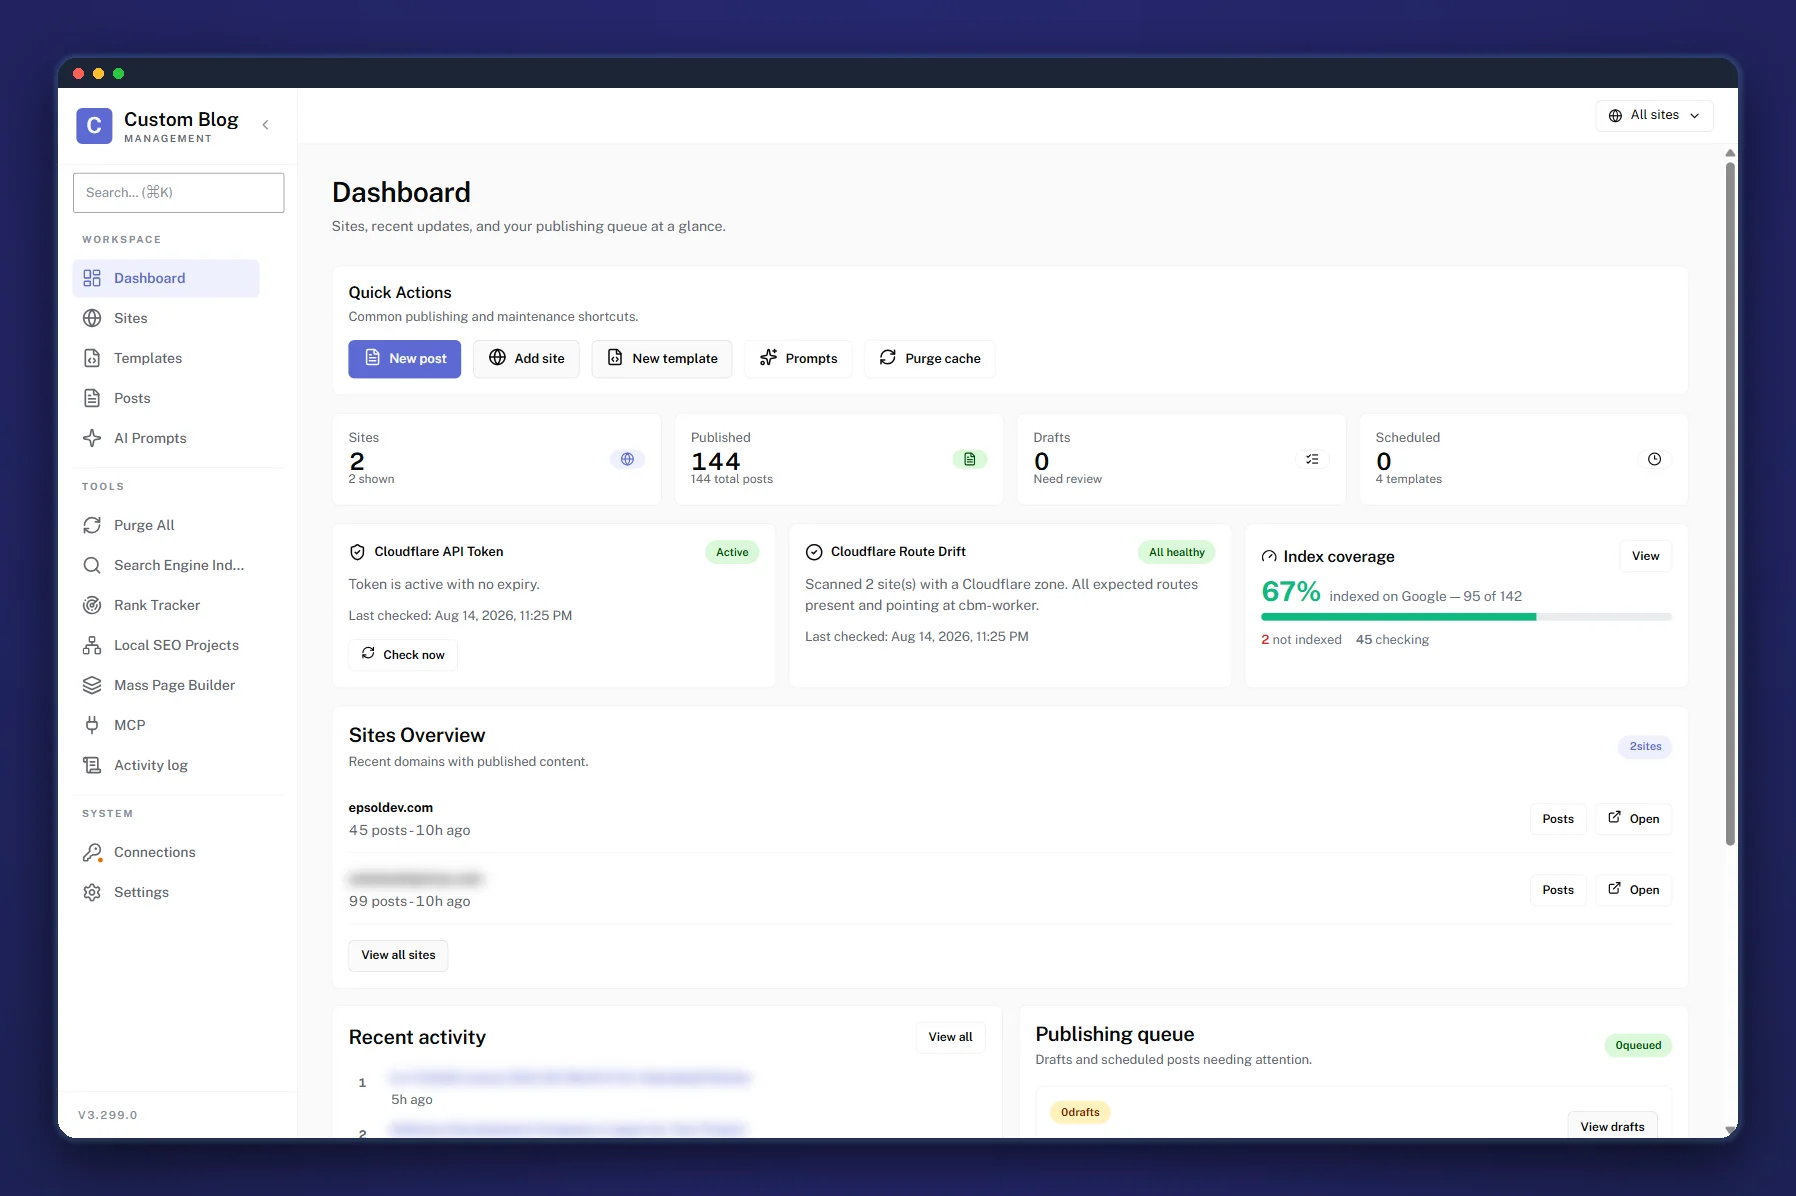The image size is (1796, 1196).
Task: Open Prompts quick action
Action: 798,359
